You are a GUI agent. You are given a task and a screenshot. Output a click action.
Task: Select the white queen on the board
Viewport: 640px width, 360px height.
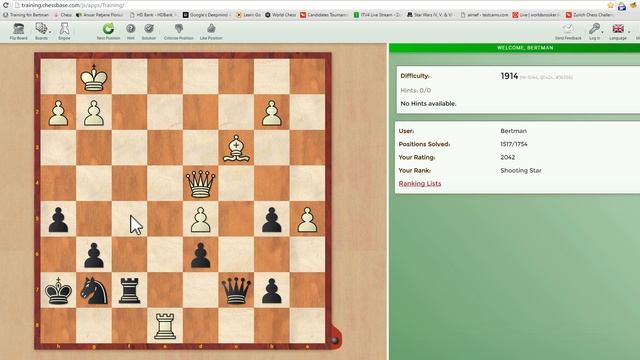click(x=200, y=184)
